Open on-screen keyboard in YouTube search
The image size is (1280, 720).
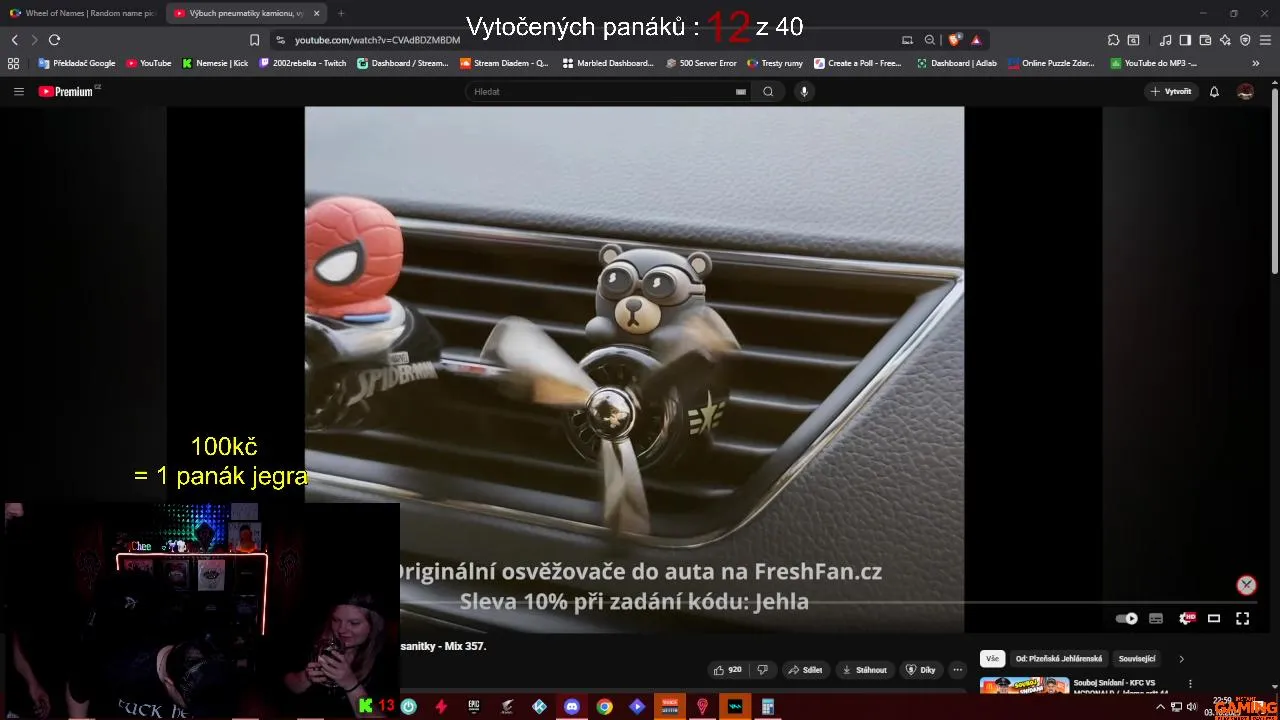coord(741,91)
